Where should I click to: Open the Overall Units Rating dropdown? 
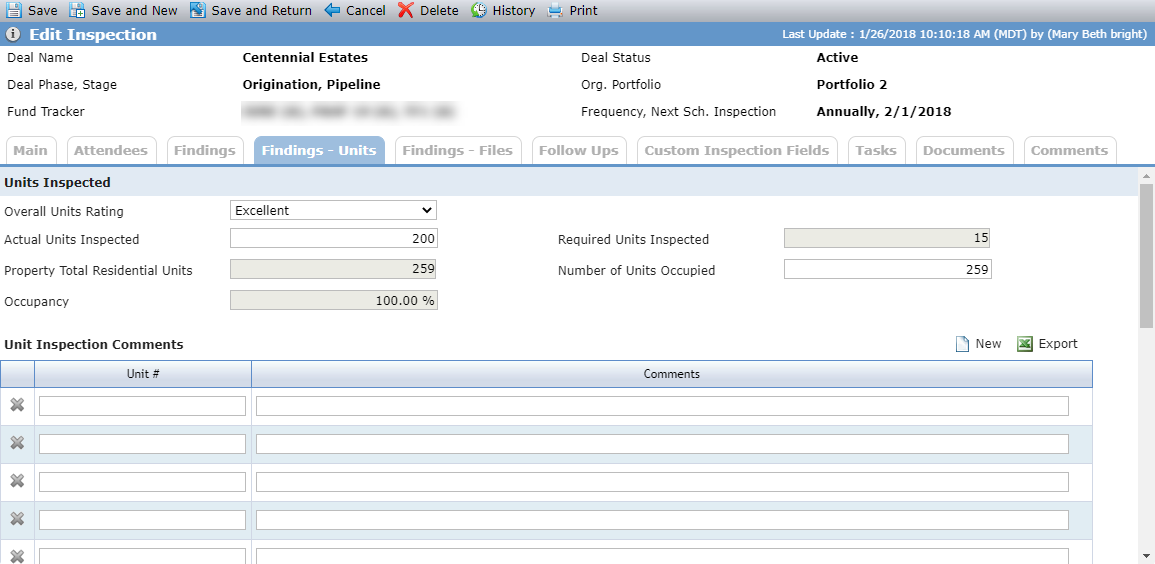pos(334,211)
